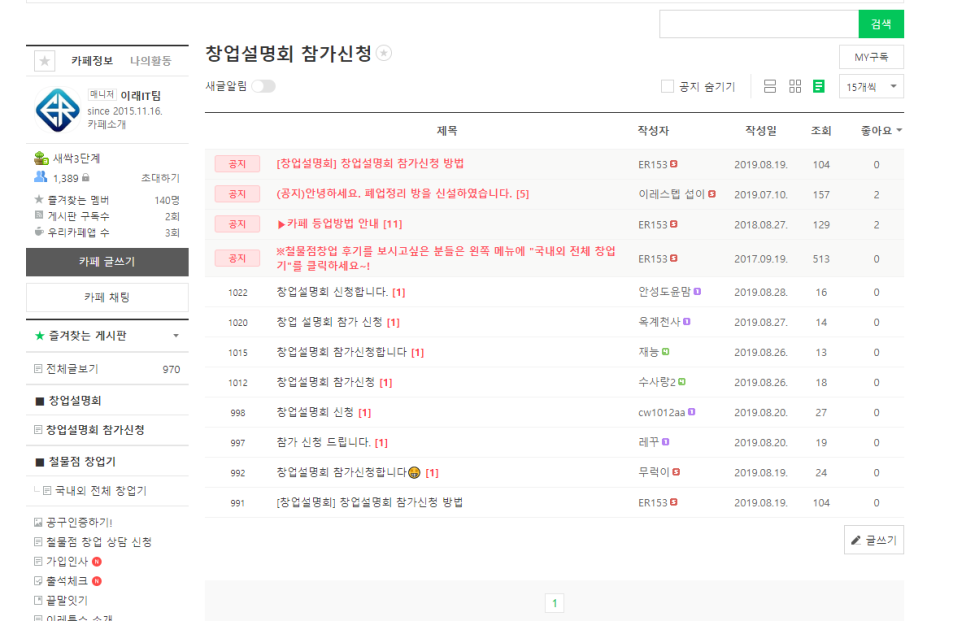Open post 991 창업설명회 참가신청 방법
Viewport: 966px width, 621px height.
click(x=369, y=503)
